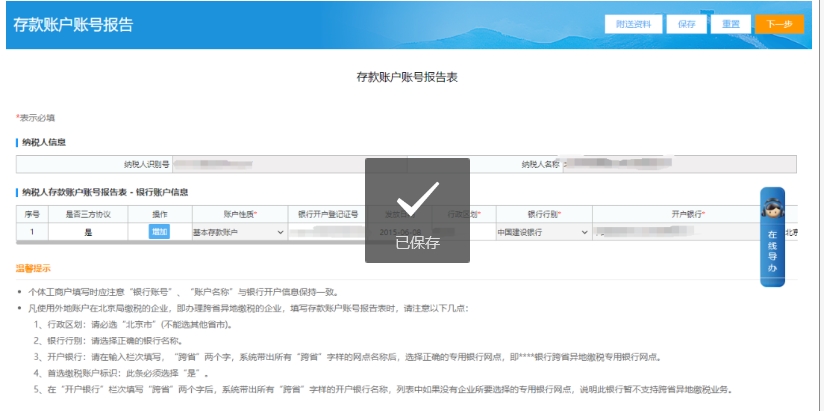Click the 重置 button to reset the form
This screenshot has width=824, height=411.
coord(730,24)
